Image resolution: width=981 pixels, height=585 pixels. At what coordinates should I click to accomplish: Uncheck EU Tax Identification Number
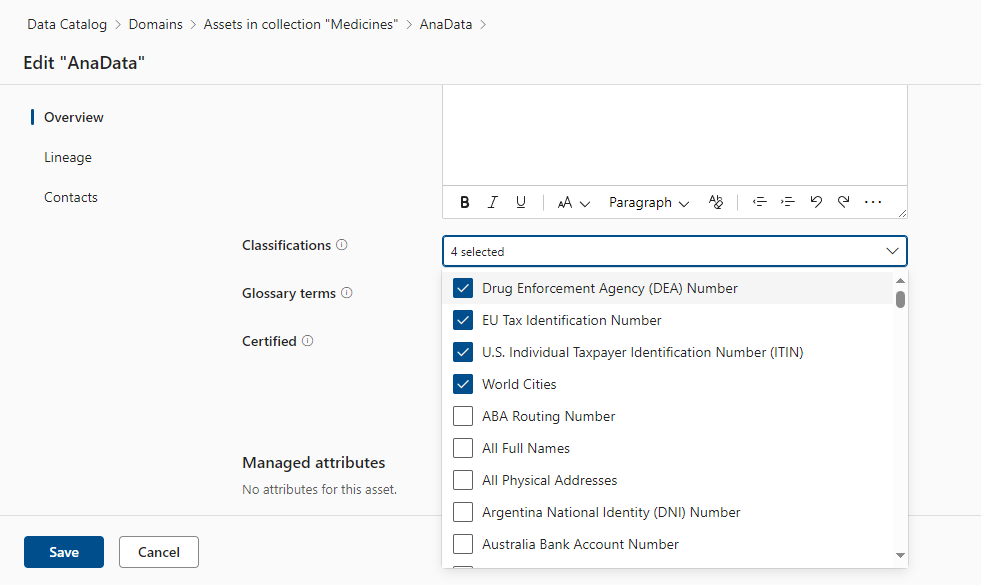click(463, 320)
